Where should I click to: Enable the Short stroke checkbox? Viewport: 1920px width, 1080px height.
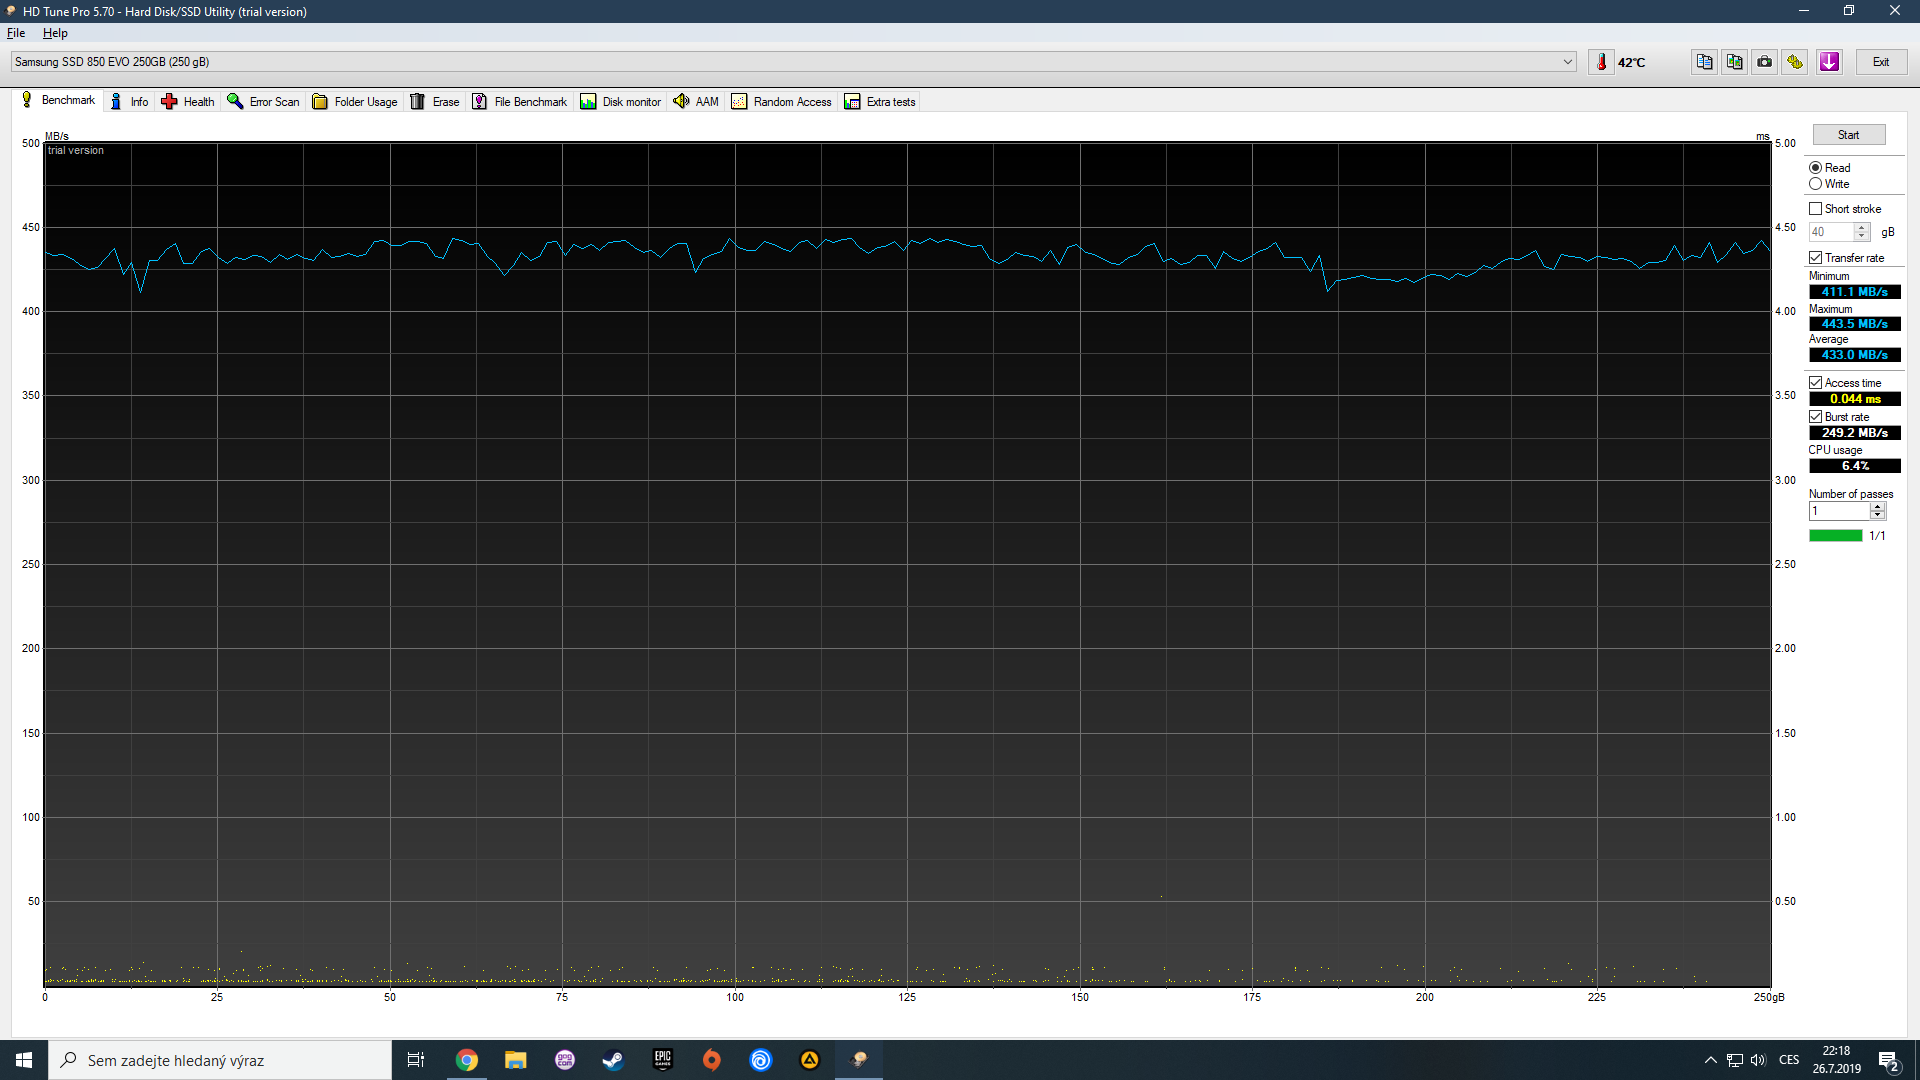pos(1815,209)
